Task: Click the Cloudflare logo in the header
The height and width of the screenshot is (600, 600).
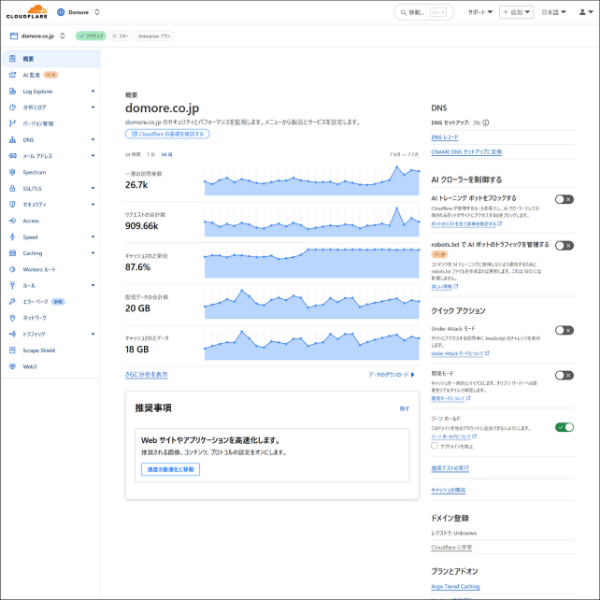Action: [25, 12]
